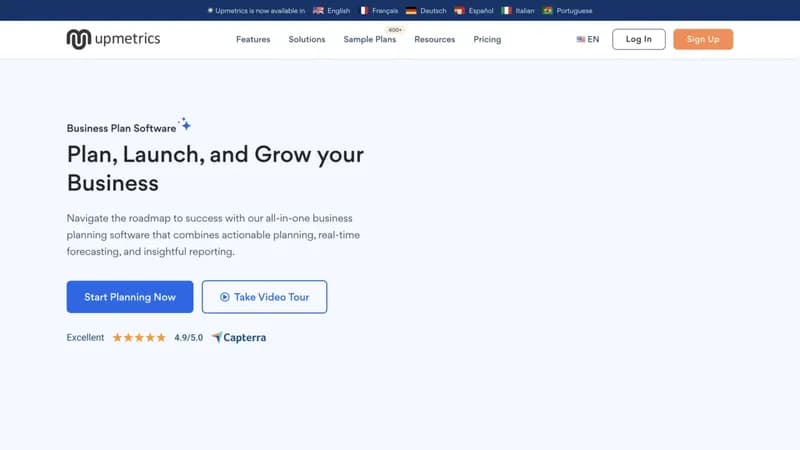Open the Resources menu
The height and width of the screenshot is (450, 800).
pyautogui.click(x=435, y=39)
